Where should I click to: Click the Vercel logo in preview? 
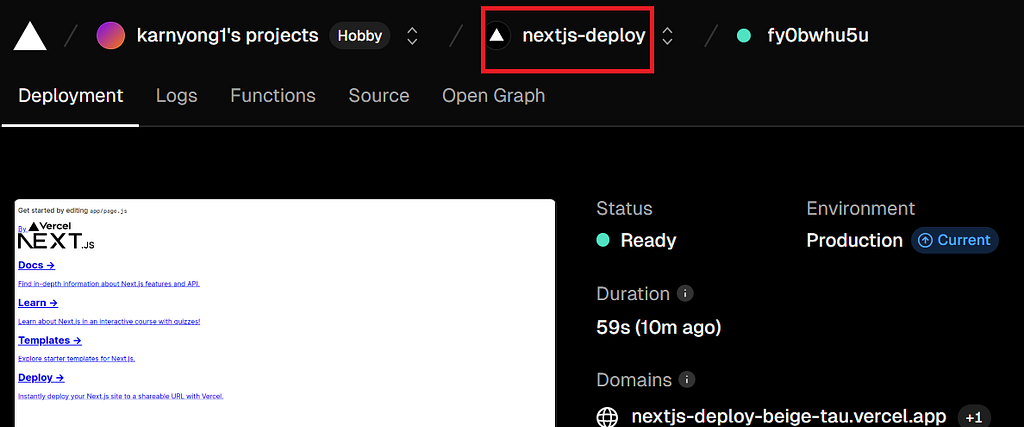[x=50, y=226]
